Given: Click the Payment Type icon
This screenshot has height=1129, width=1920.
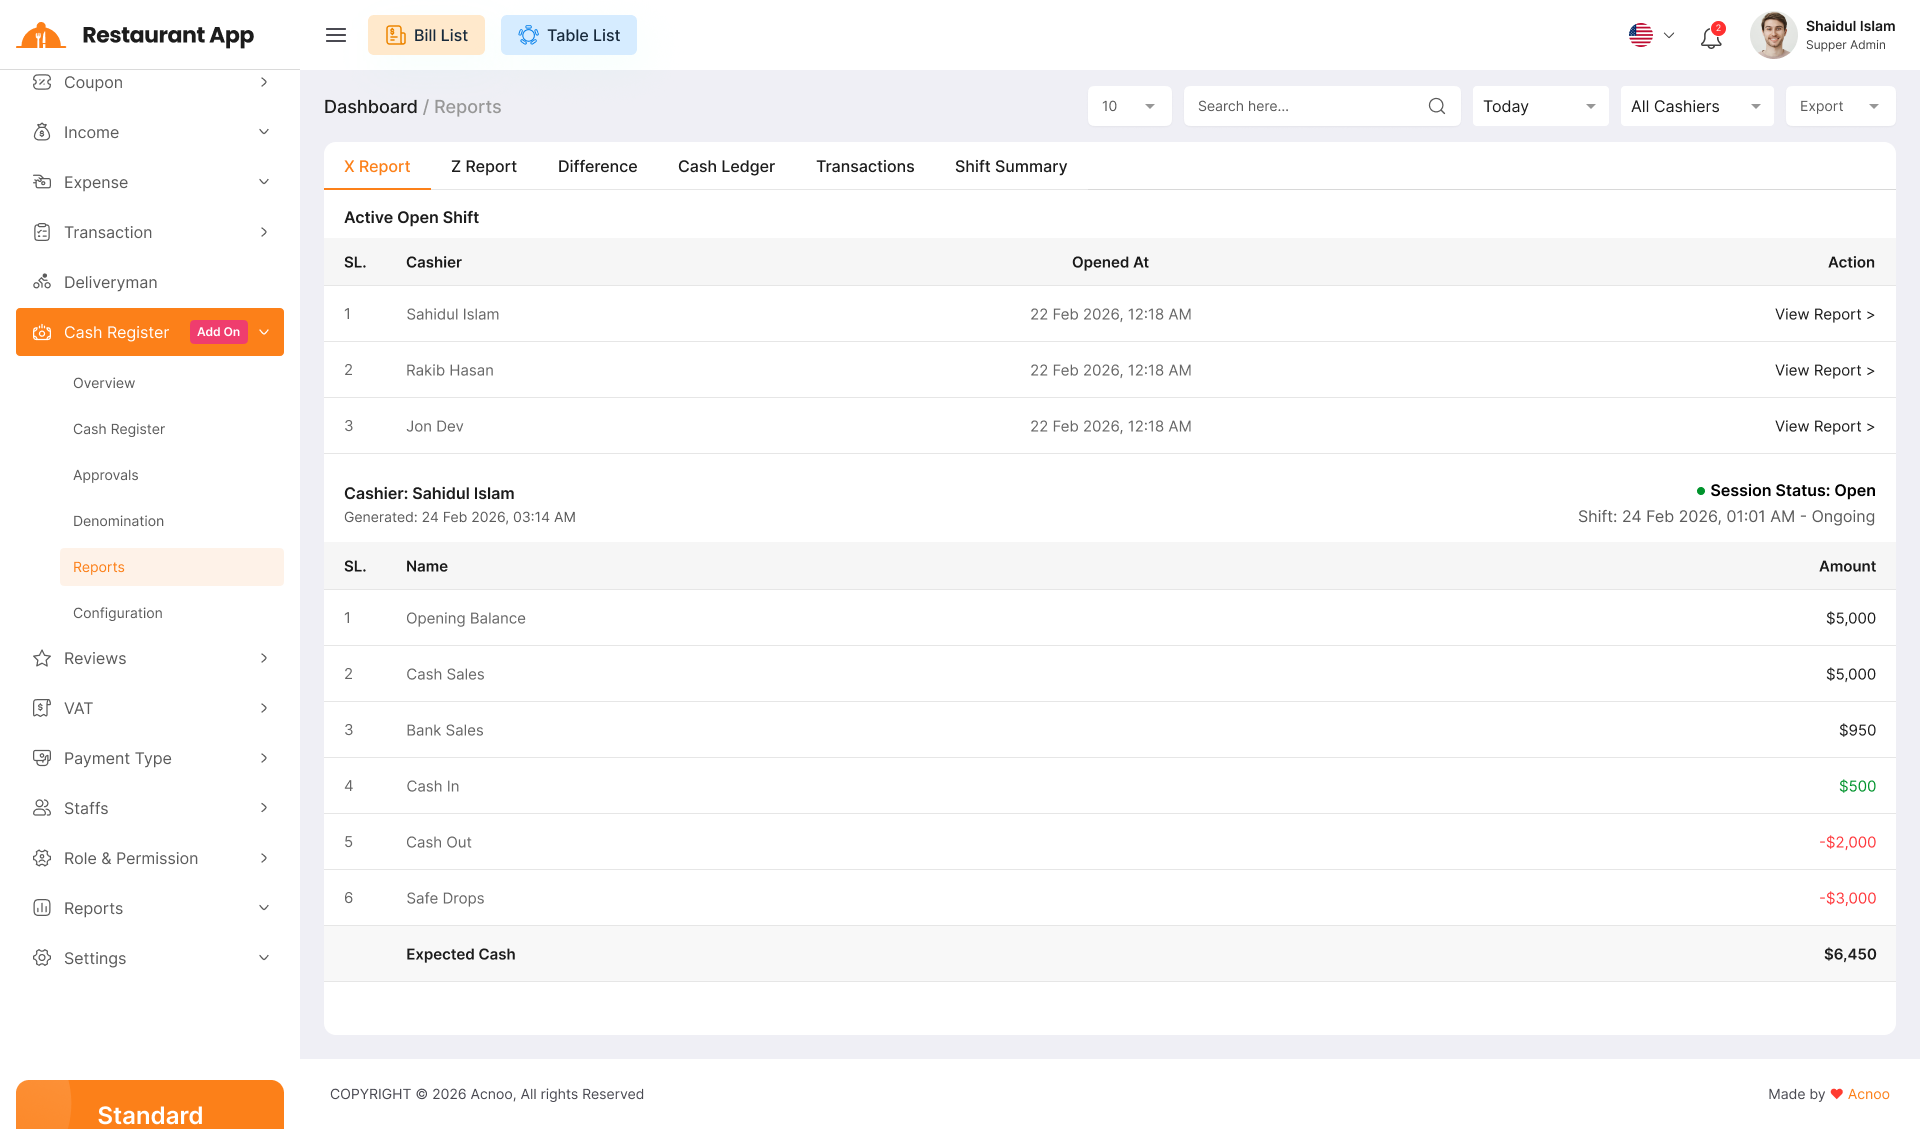Looking at the screenshot, I should pos(42,758).
